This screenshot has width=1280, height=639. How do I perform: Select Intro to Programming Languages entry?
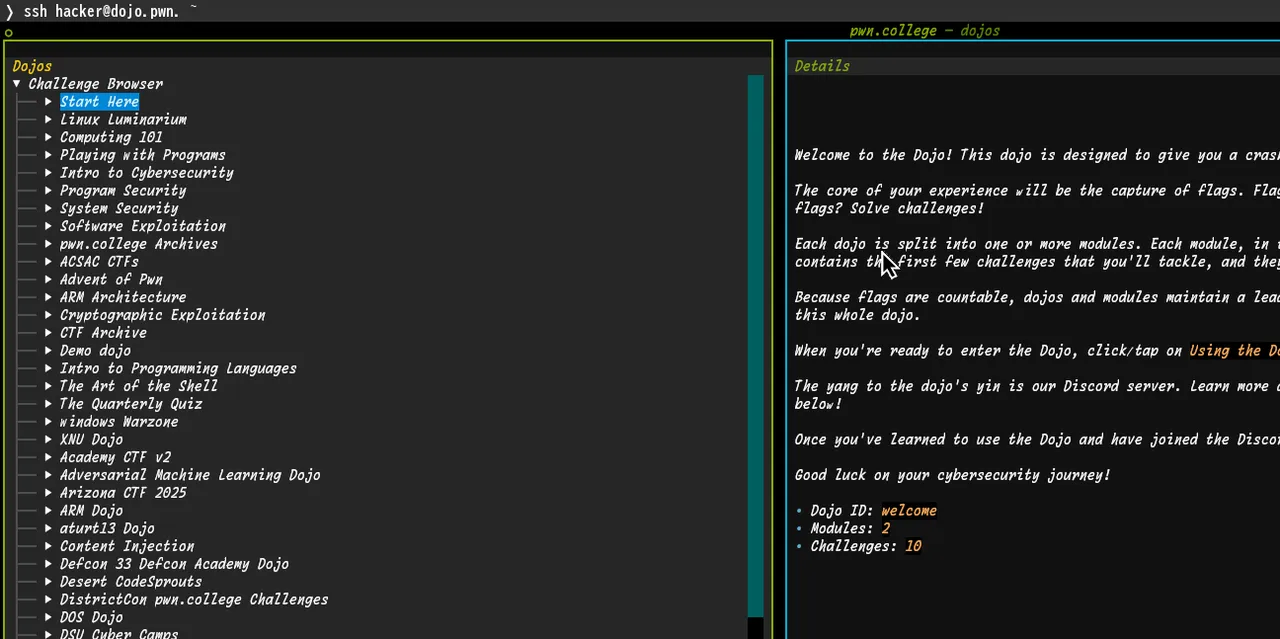click(178, 368)
